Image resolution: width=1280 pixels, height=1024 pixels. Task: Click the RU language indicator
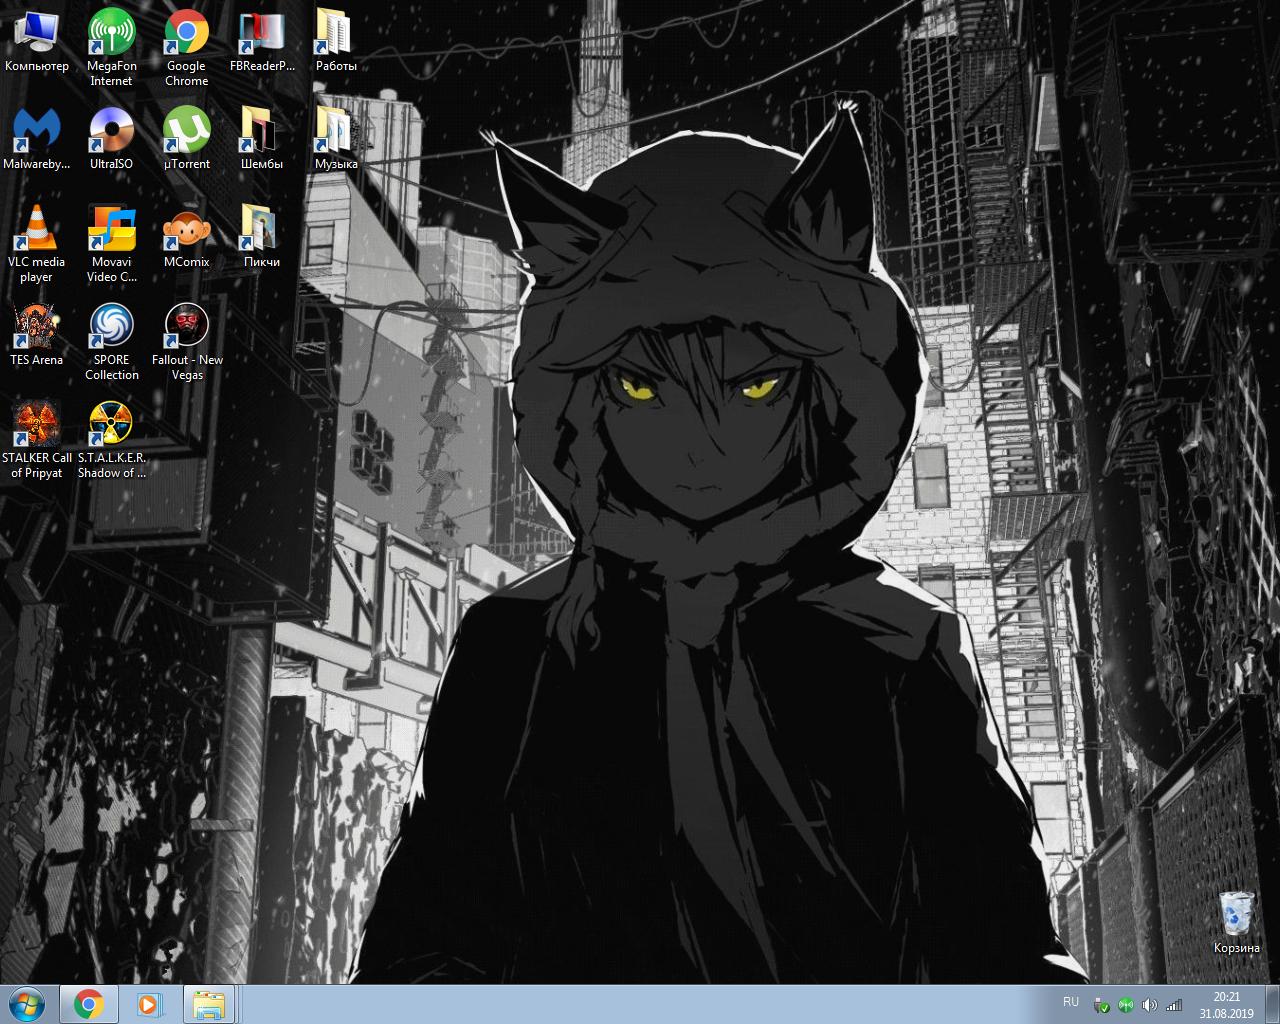point(1071,1002)
